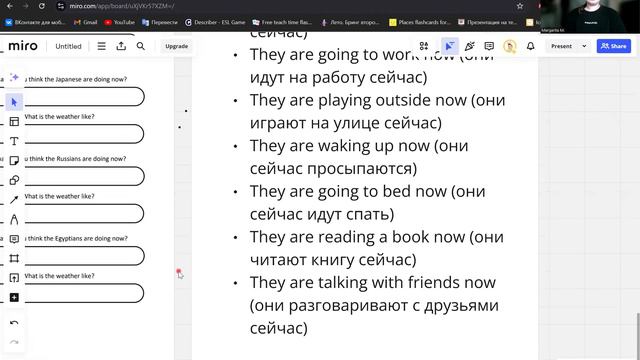Open notifications bell

(531, 46)
